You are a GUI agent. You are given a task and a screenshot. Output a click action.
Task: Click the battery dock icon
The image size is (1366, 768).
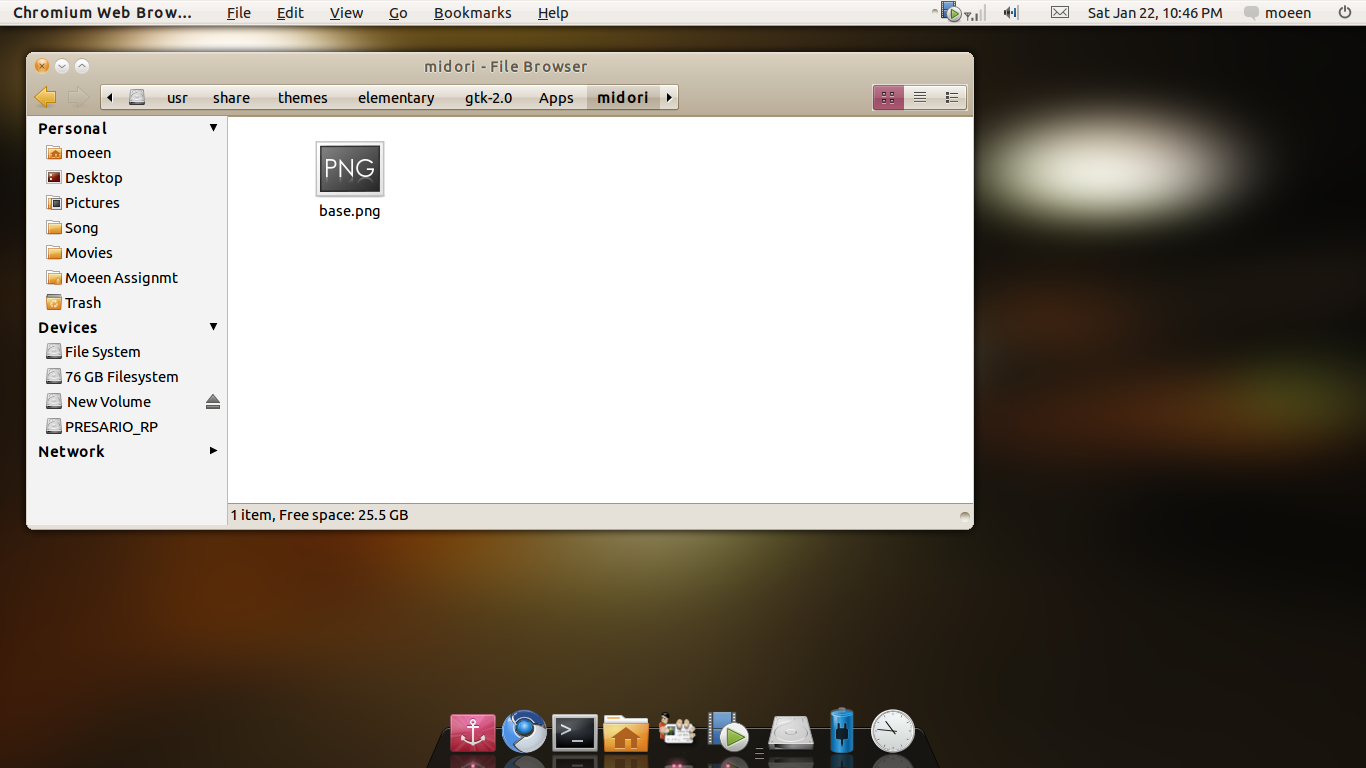(x=842, y=730)
